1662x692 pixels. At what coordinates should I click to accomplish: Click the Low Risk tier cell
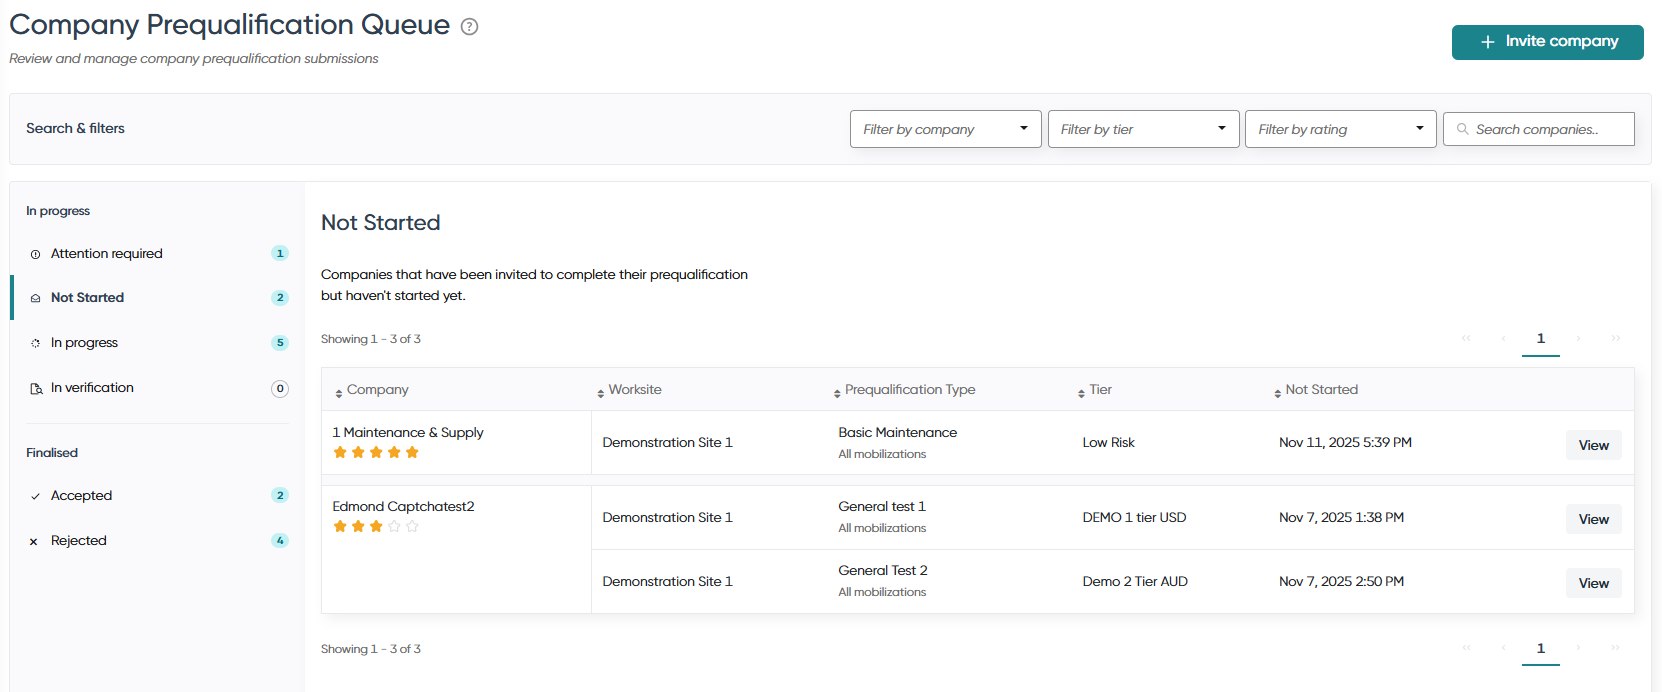tap(1109, 443)
